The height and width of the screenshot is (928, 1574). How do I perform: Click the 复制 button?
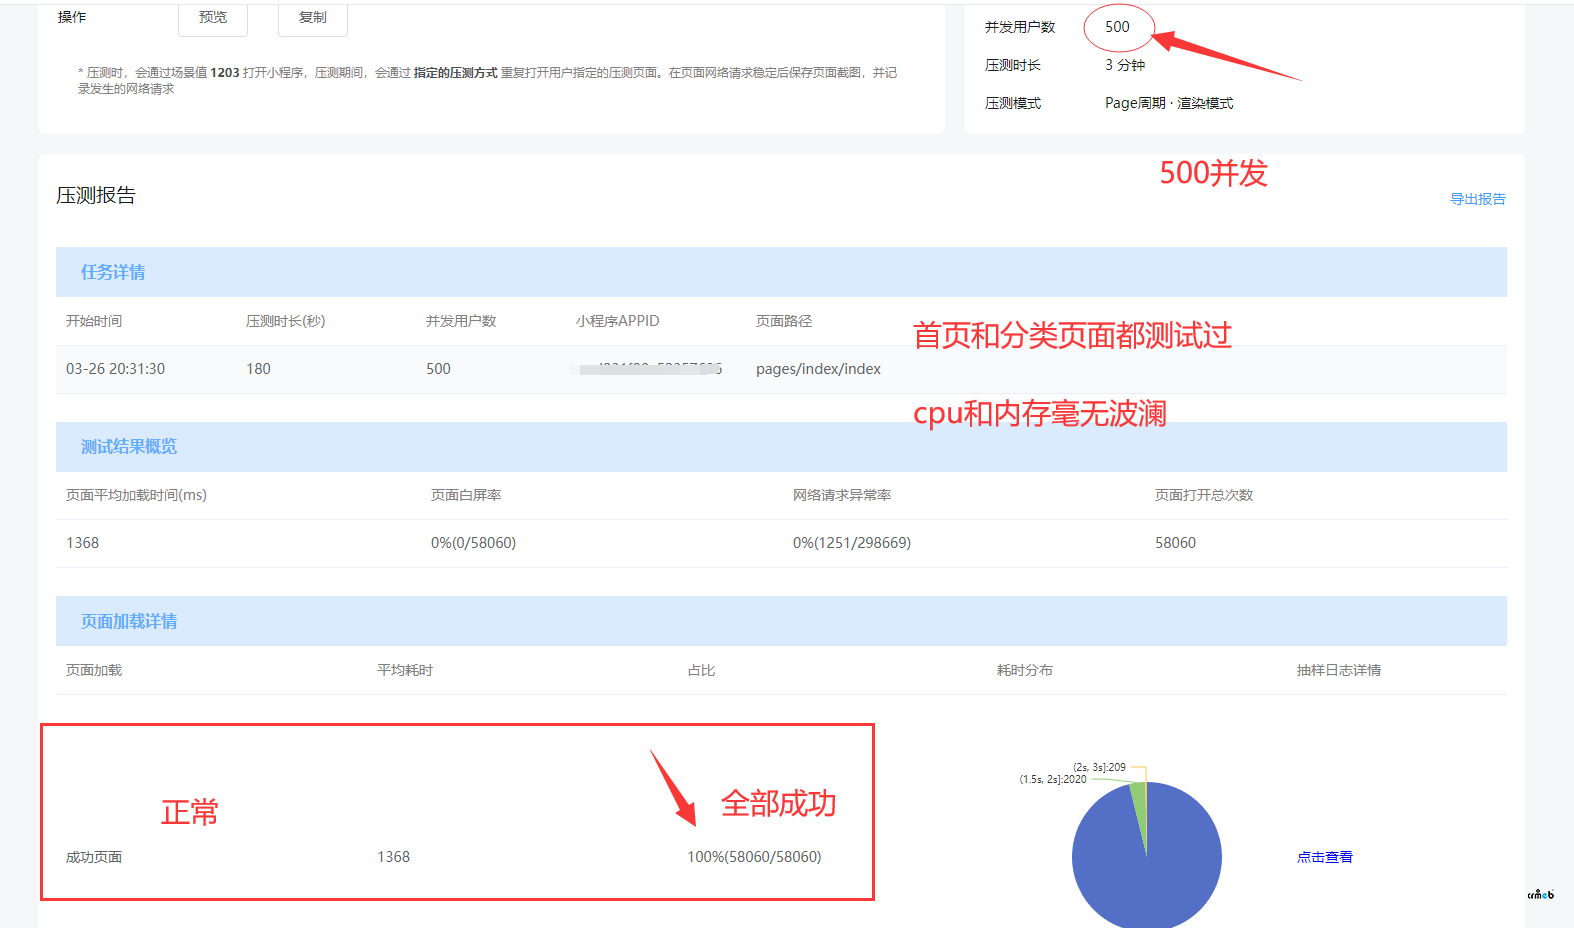(x=313, y=18)
